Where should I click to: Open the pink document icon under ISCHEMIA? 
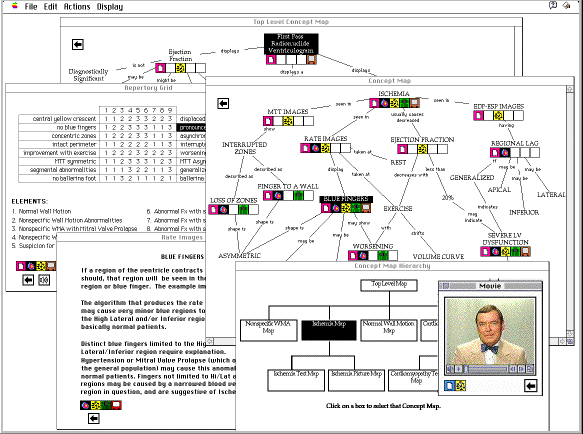374,103
